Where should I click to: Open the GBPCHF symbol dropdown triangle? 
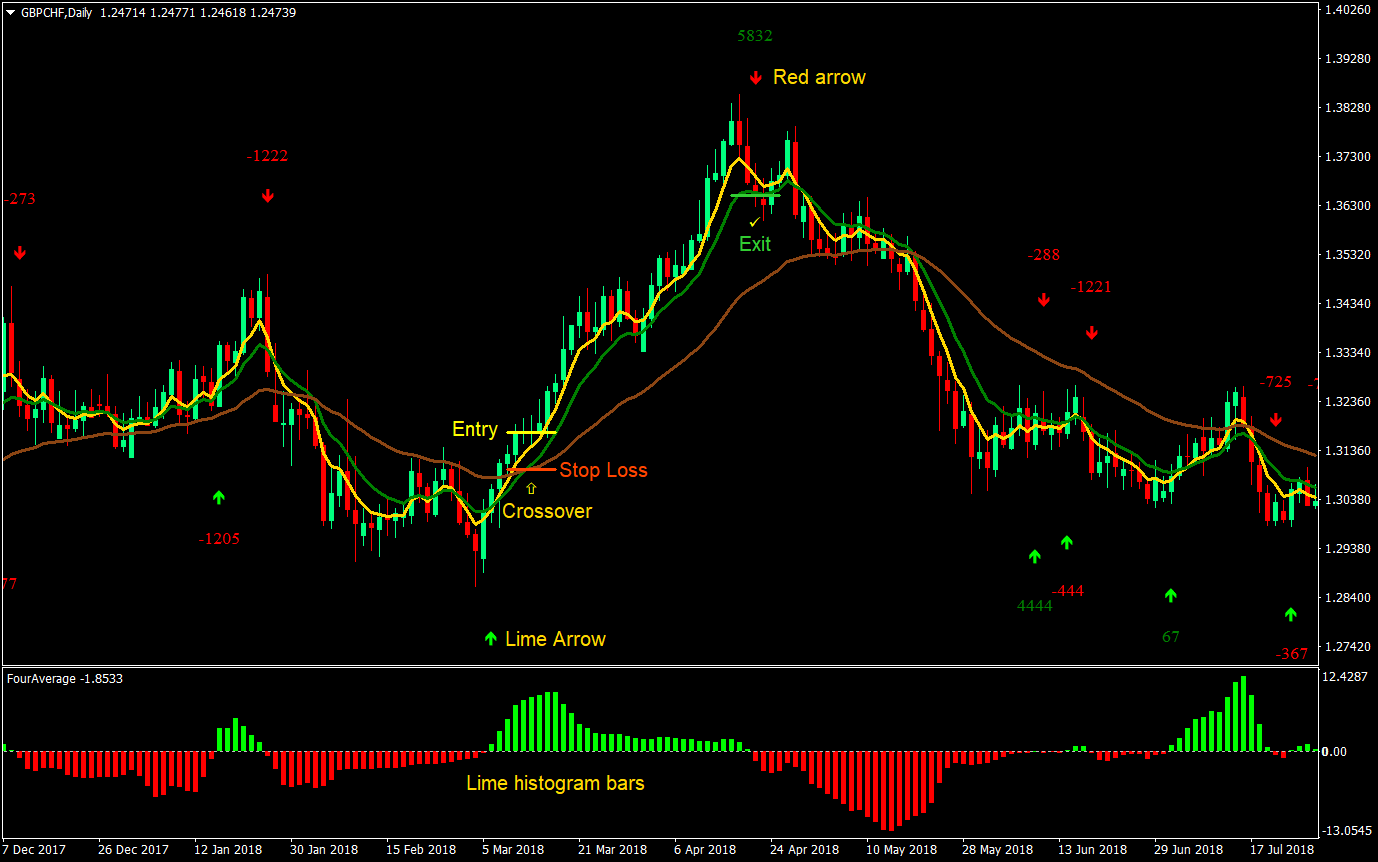10,13
